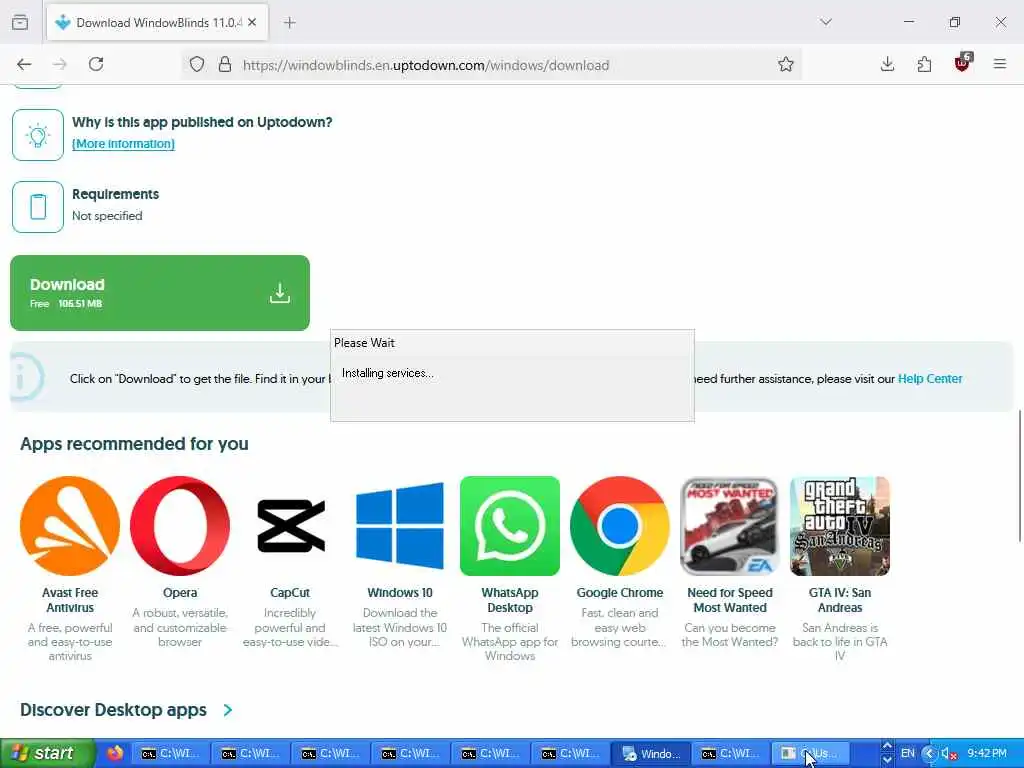This screenshot has height=768, width=1024.
Task: Open Need for Speed Most Wanted thumbnail
Action: click(729, 526)
